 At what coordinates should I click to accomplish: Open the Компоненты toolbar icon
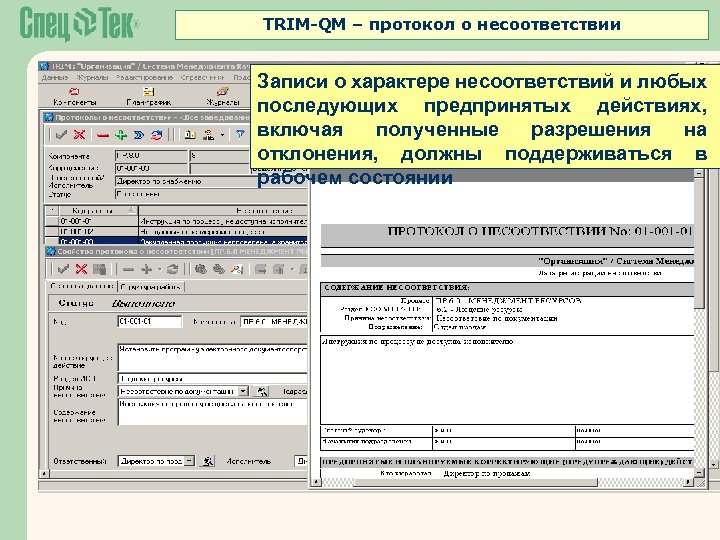click(74, 96)
